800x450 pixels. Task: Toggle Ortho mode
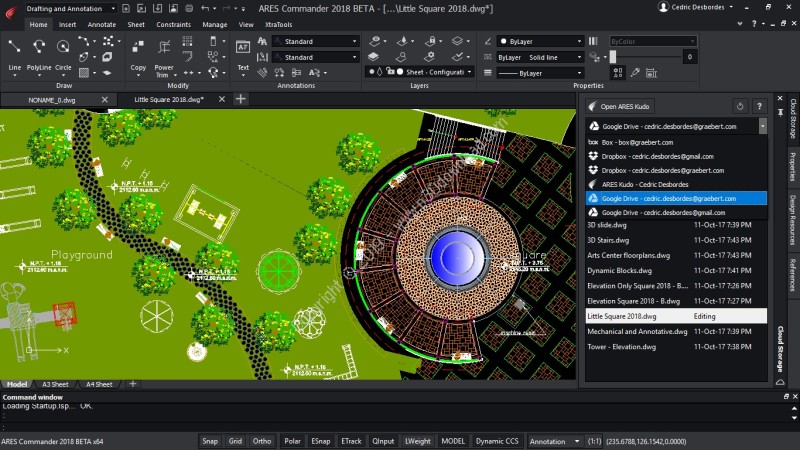[262, 441]
